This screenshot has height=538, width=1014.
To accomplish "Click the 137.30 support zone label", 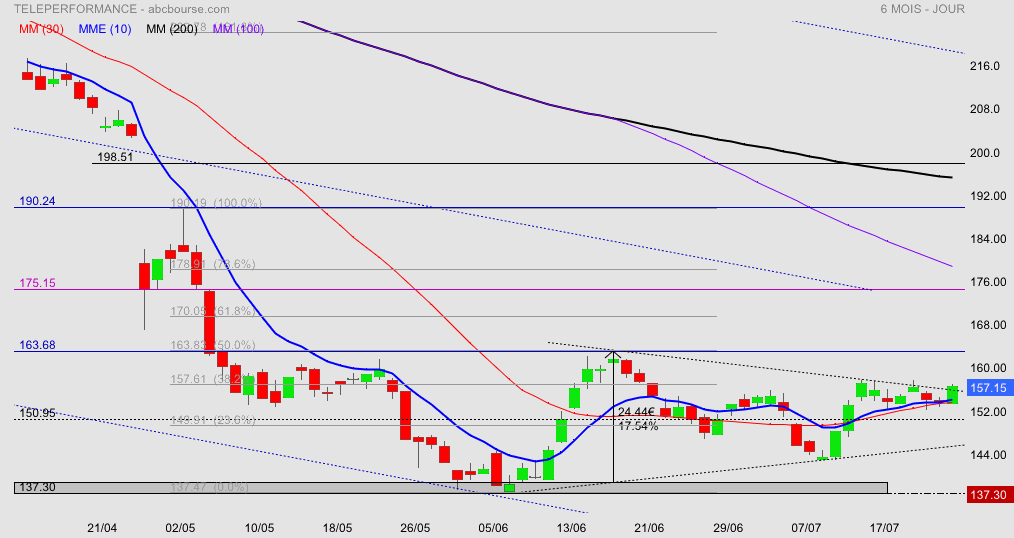I will pos(37,487).
